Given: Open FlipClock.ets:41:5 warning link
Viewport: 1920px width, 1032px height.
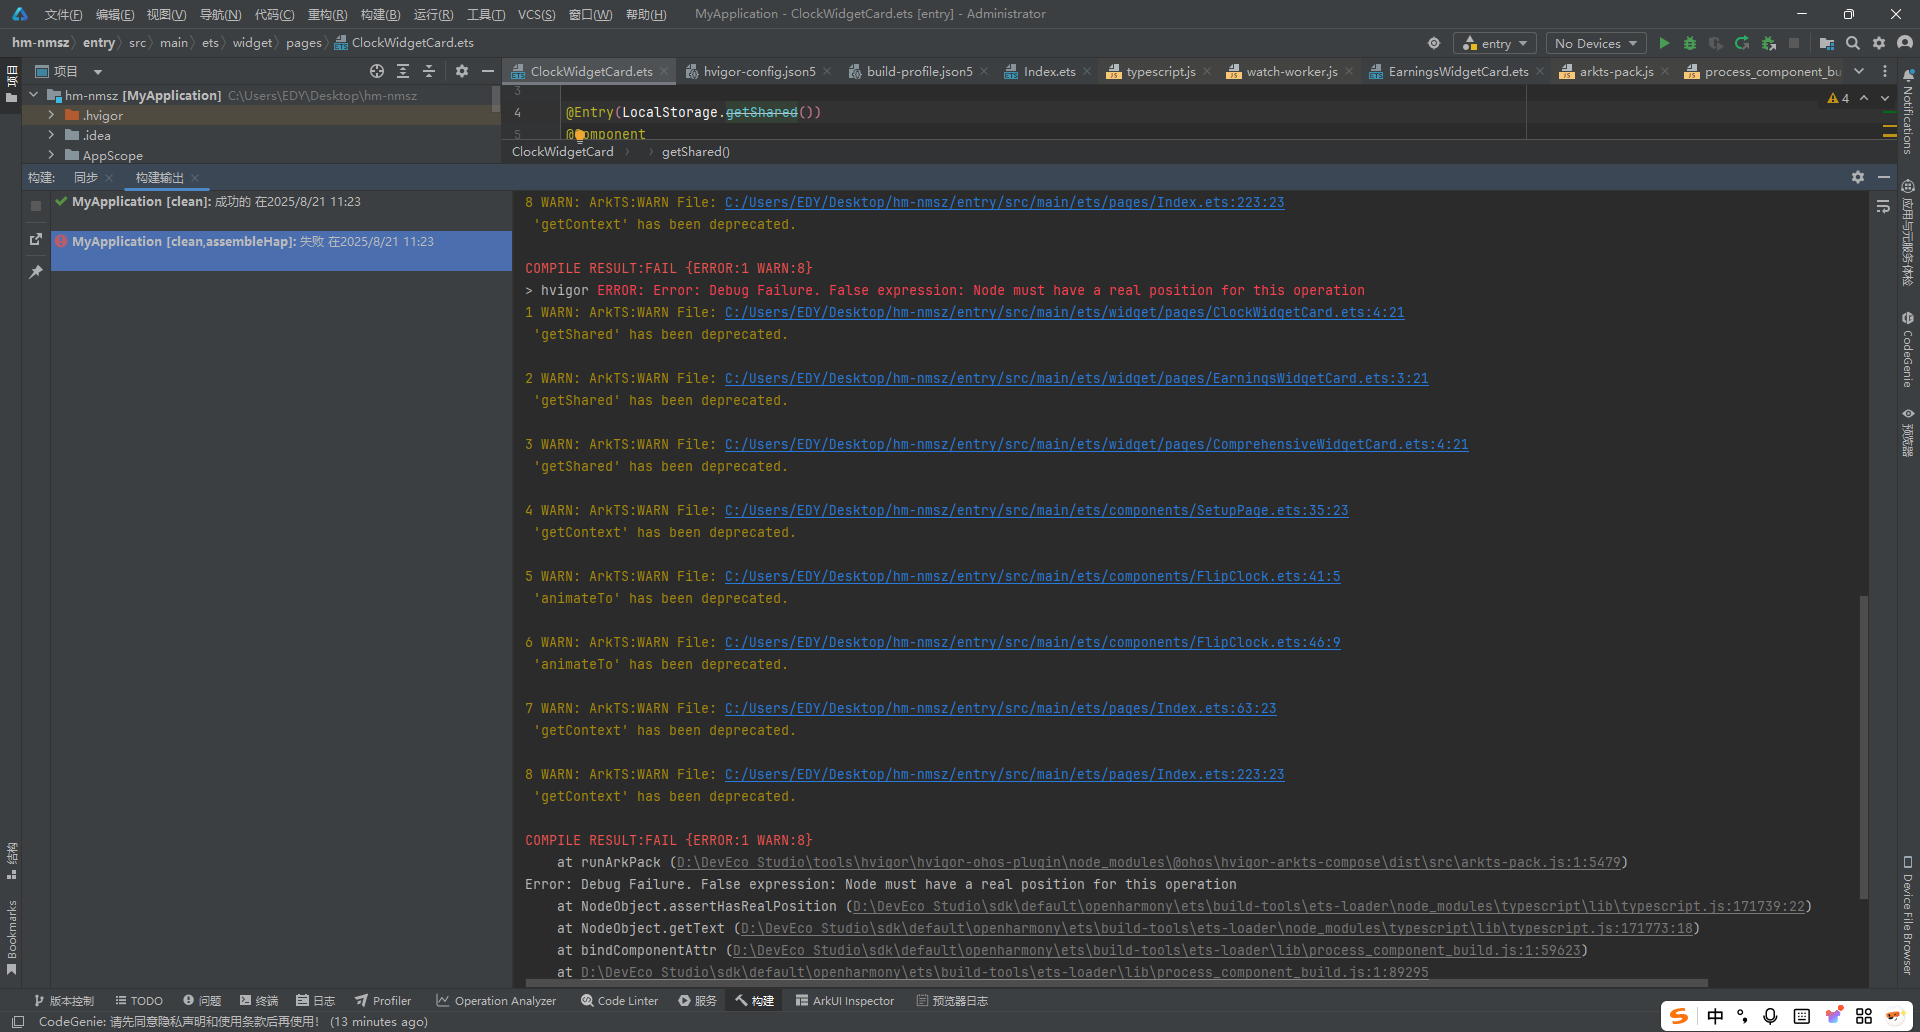Looking at the screenshot, I should [x=1032, y=576].
